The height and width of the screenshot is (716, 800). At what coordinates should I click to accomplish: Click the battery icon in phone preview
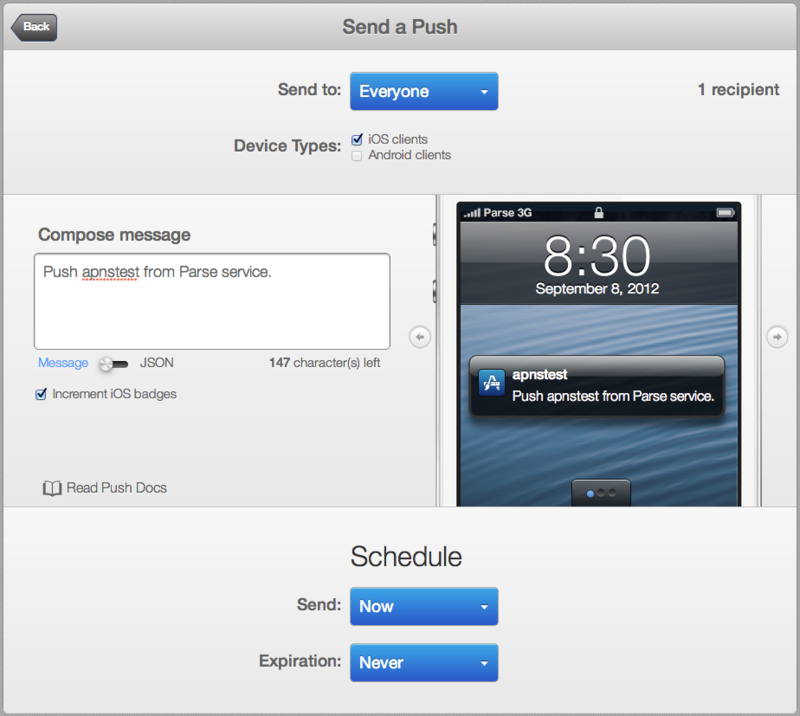click(x=726, y=213)
